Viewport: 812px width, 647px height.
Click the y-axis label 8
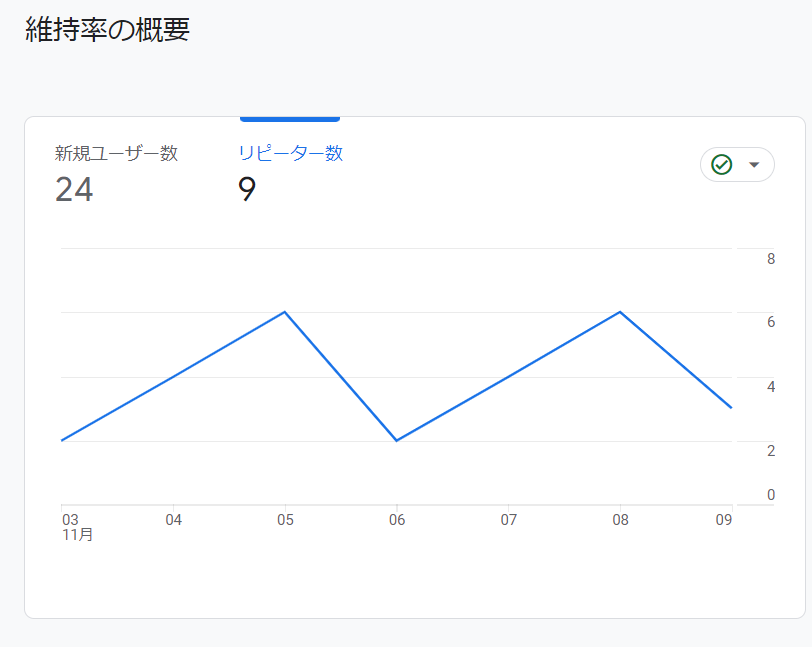tap(771, 258)
